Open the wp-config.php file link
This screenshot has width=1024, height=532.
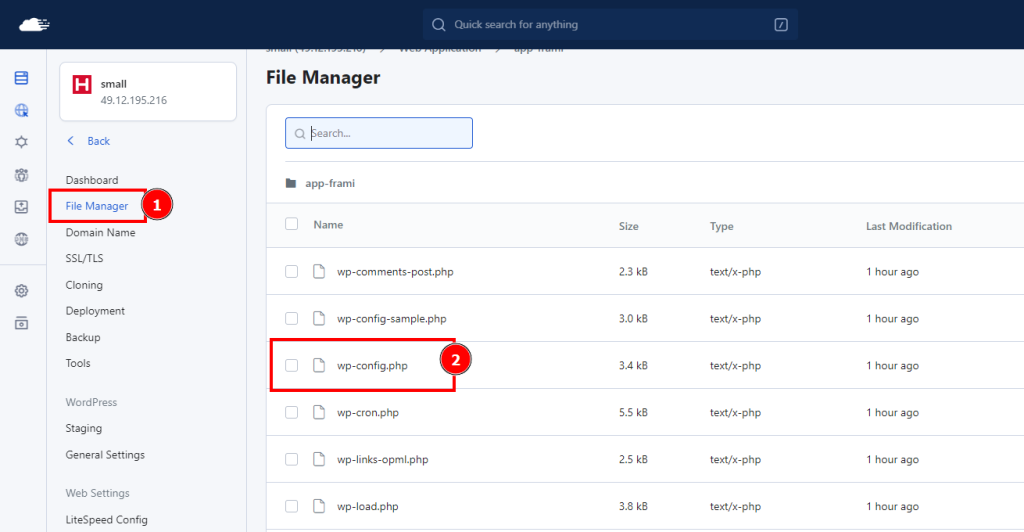372,366
